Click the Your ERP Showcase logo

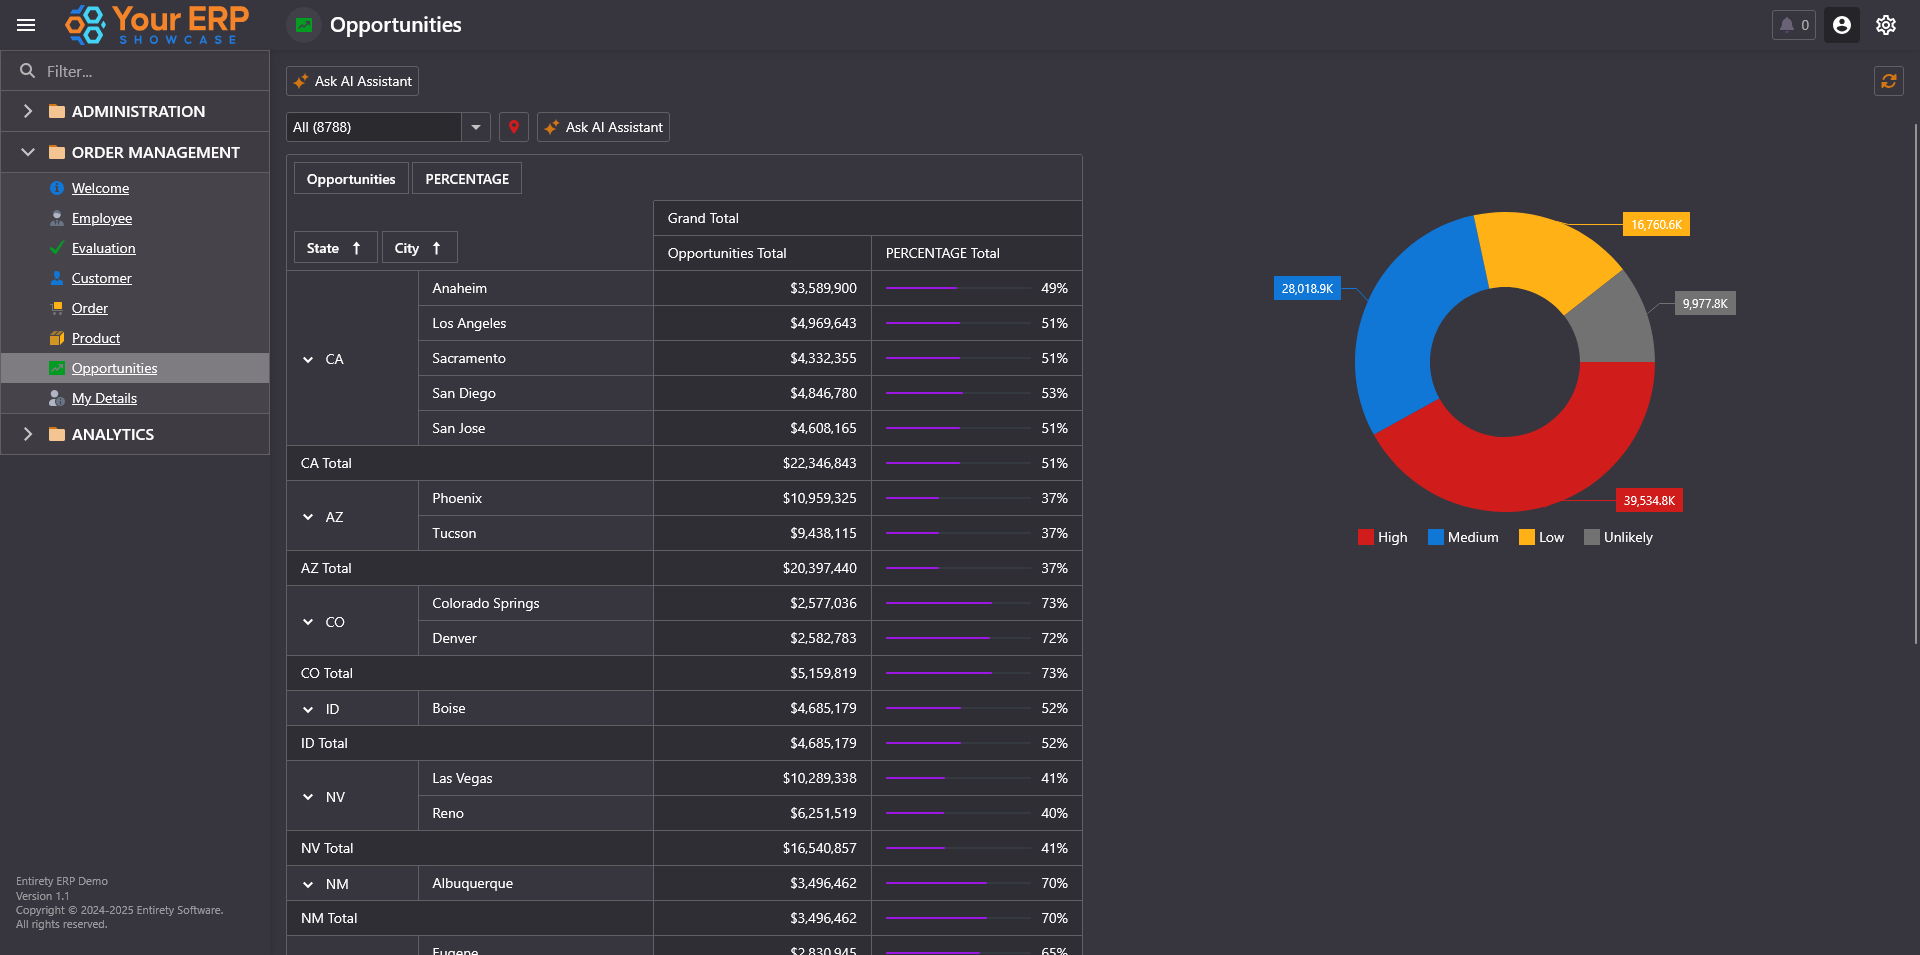click(157, 25)
